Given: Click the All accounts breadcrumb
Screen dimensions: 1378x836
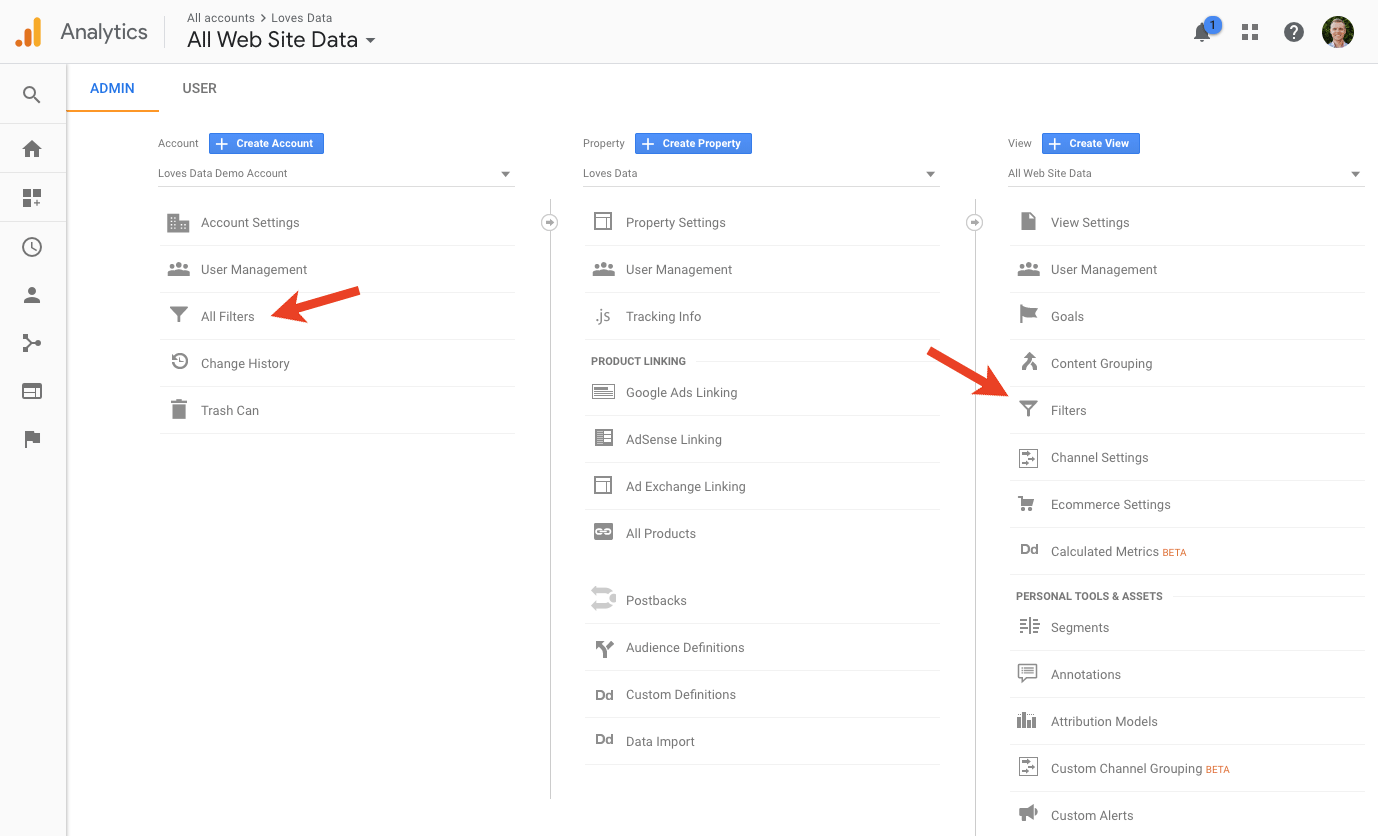Looking at the screenshot, I should coord(221,18).
